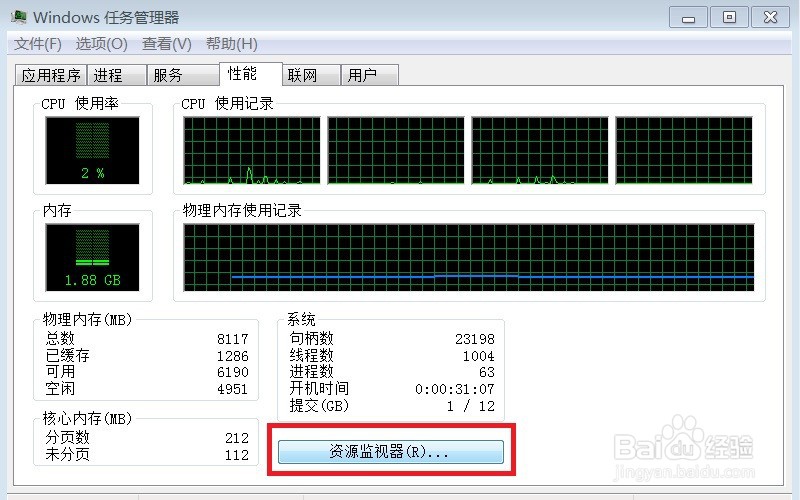Switch to the 联网 tab

coord(311,75)
